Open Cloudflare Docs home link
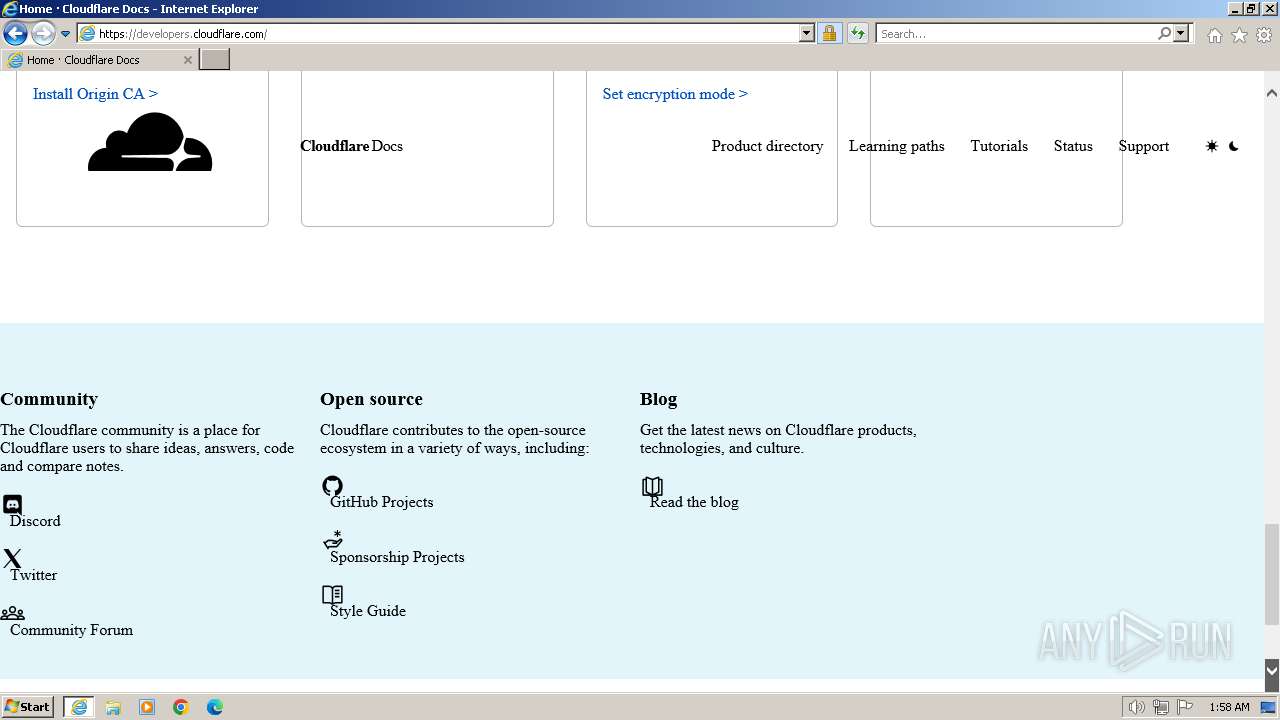 pos(351,146)
